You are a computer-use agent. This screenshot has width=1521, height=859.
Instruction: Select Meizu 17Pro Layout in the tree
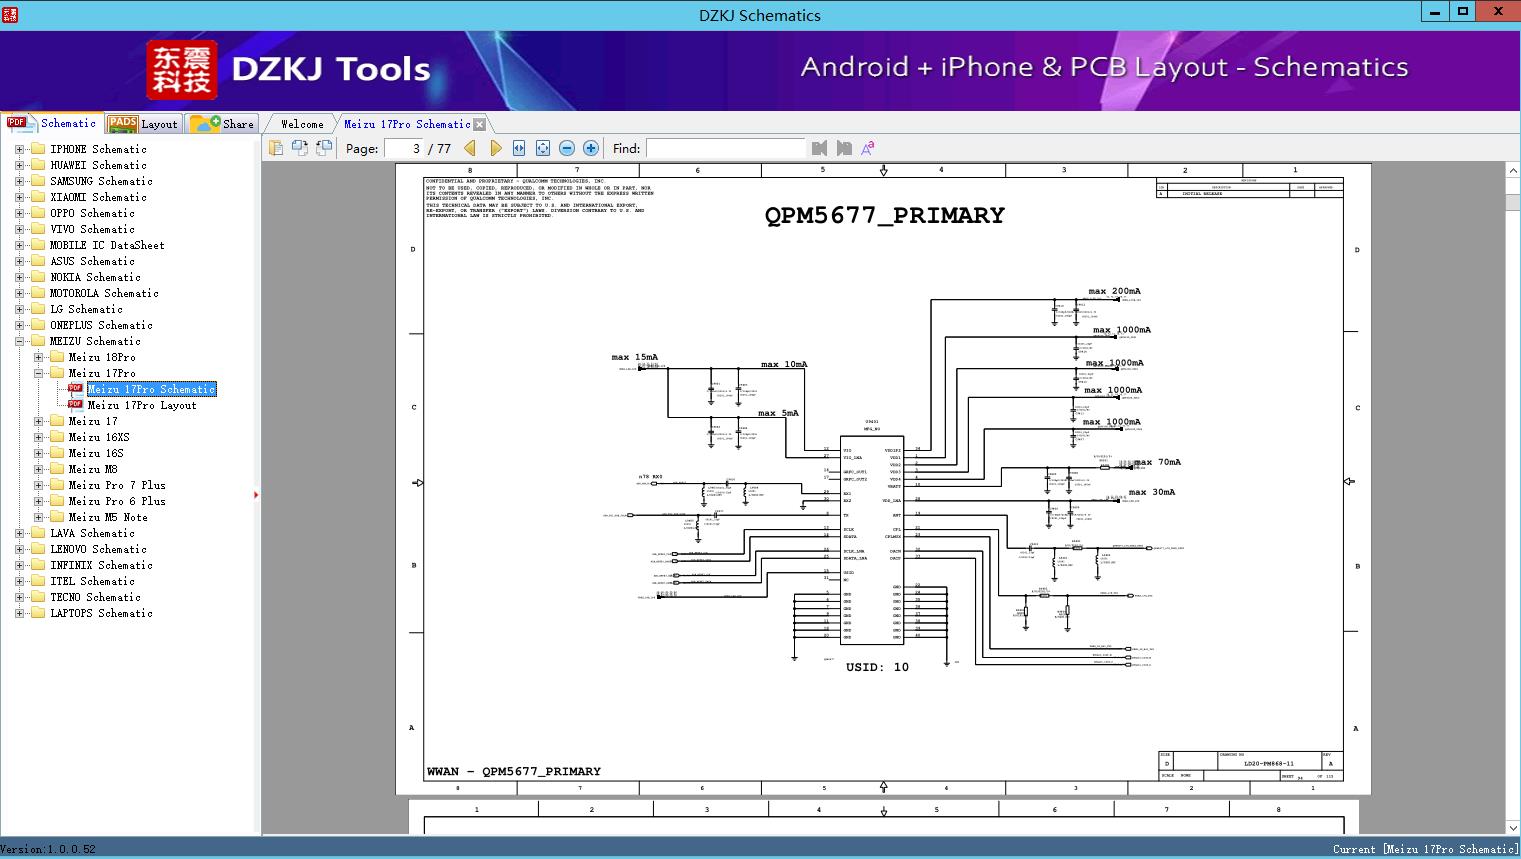(x=142, y=405)
